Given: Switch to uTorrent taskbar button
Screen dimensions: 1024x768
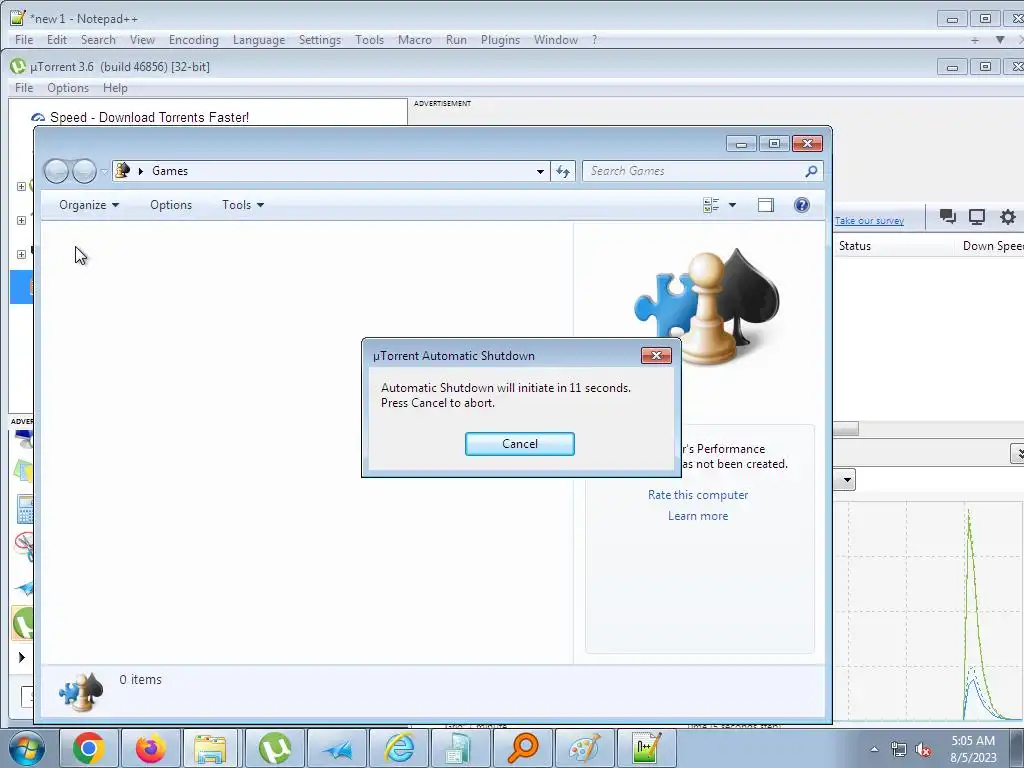Looking at the screenshot, I should point(274,748).
